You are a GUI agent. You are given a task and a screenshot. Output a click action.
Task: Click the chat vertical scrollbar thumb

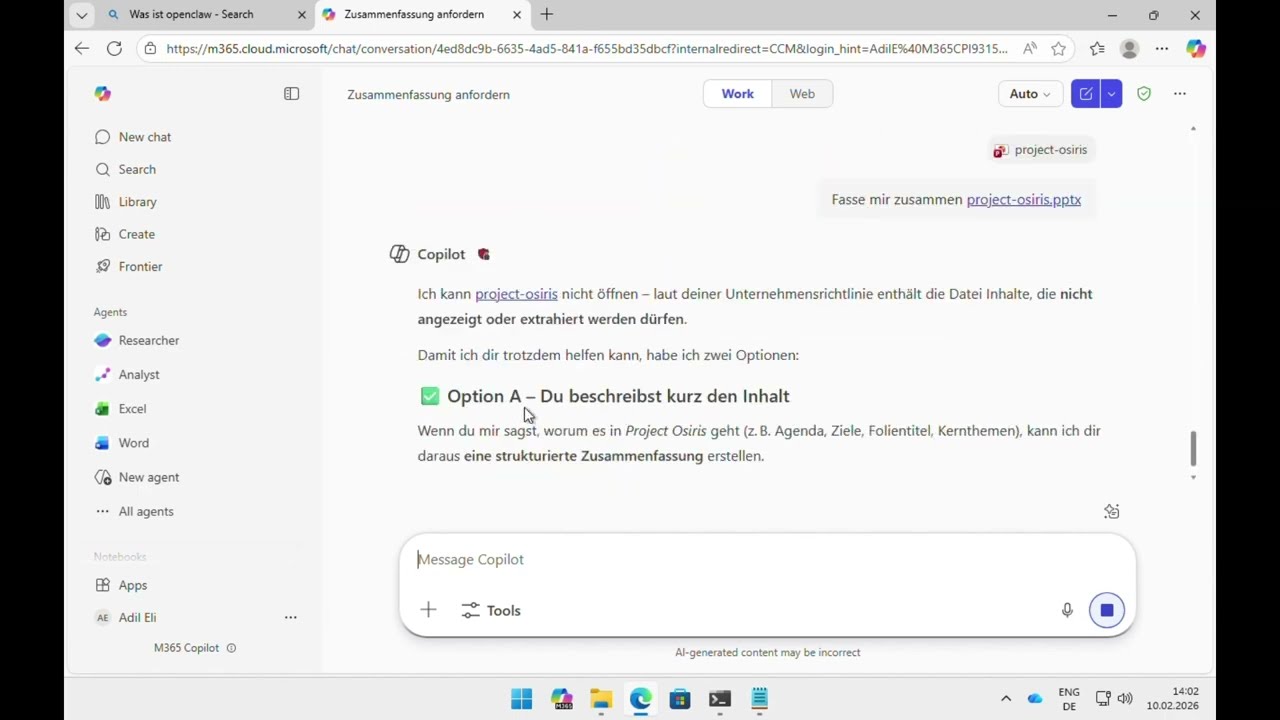point(1193,449)
